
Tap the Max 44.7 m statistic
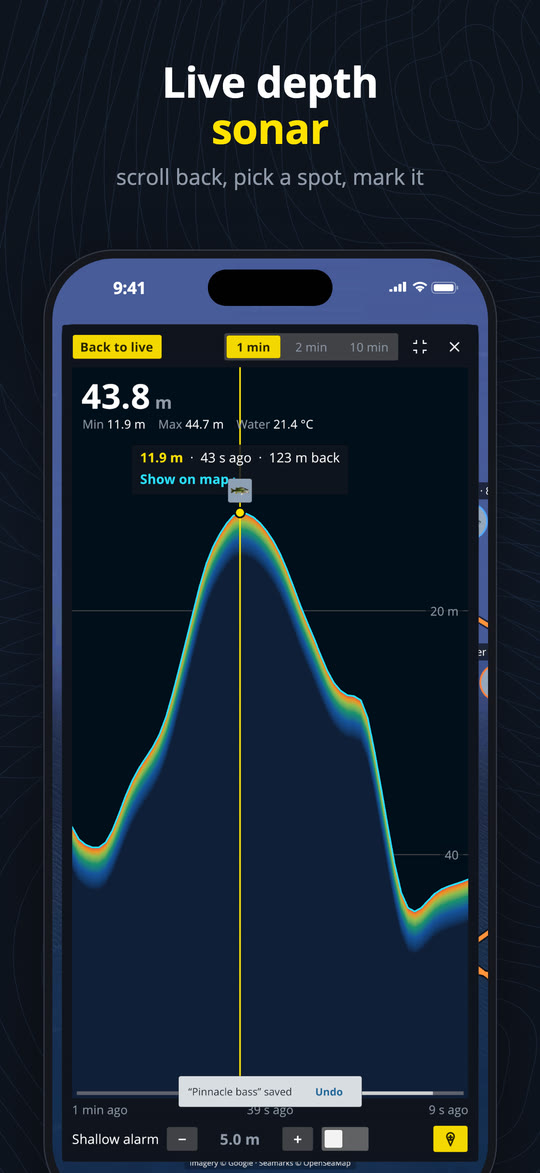tap(191, 425)
